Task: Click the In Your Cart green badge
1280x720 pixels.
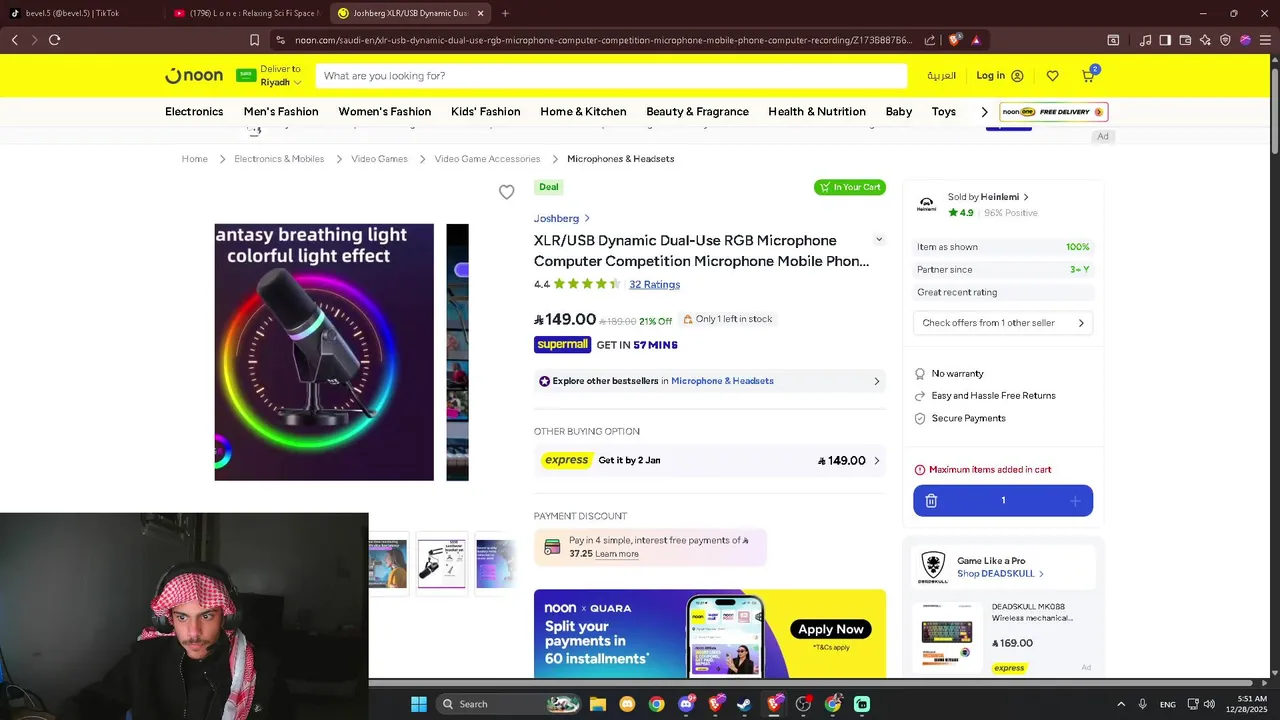Action: coord(850,187)
